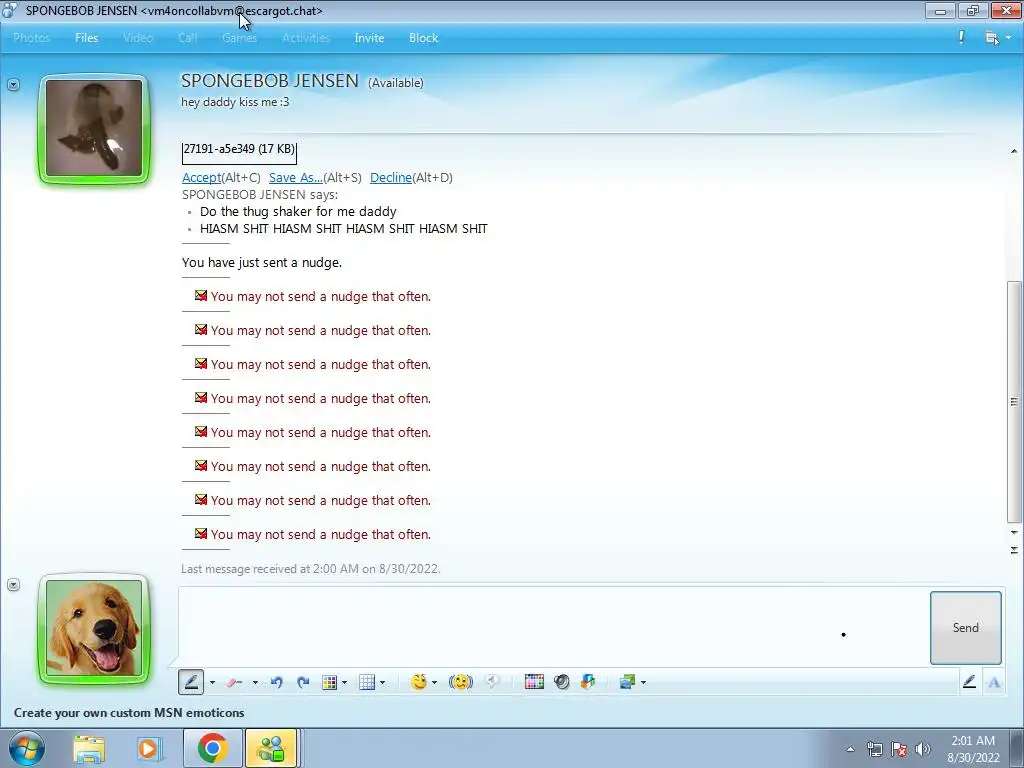Click into the message input box
The height and width of the screenshot is (768, 1024).
[552, 626]
